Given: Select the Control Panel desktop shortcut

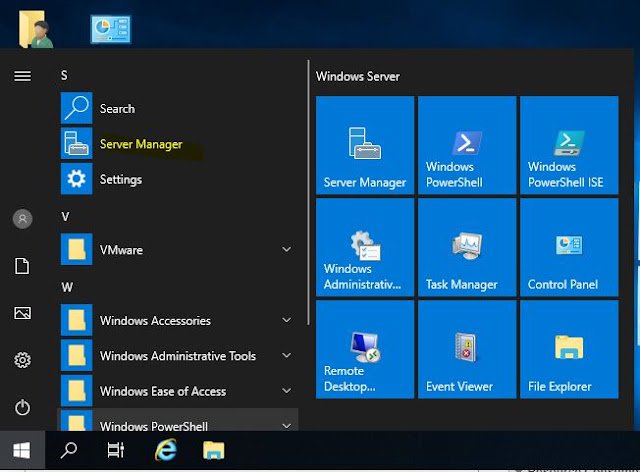Looking at the screenshot, I should tap(111, 29).
